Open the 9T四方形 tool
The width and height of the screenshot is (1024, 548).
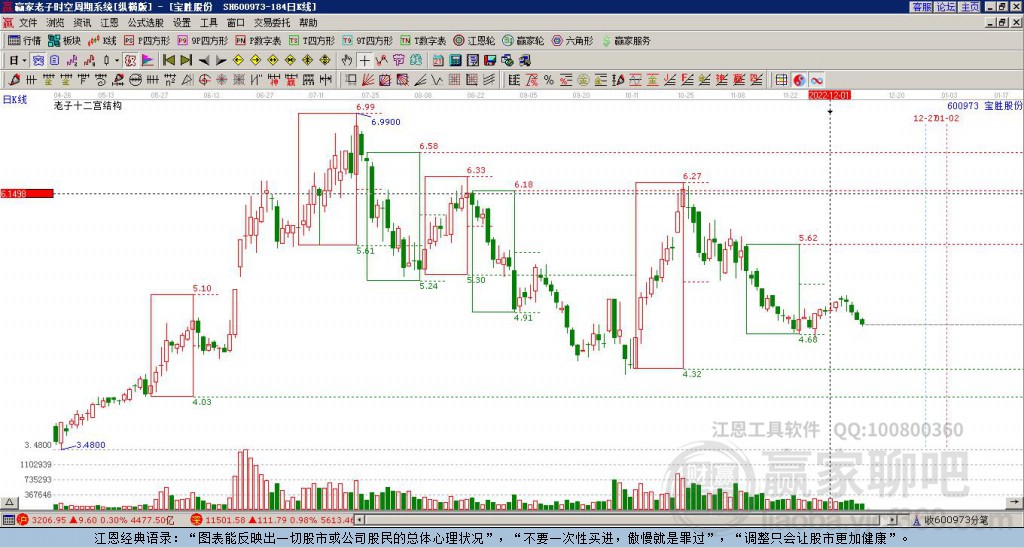point(368,40)
